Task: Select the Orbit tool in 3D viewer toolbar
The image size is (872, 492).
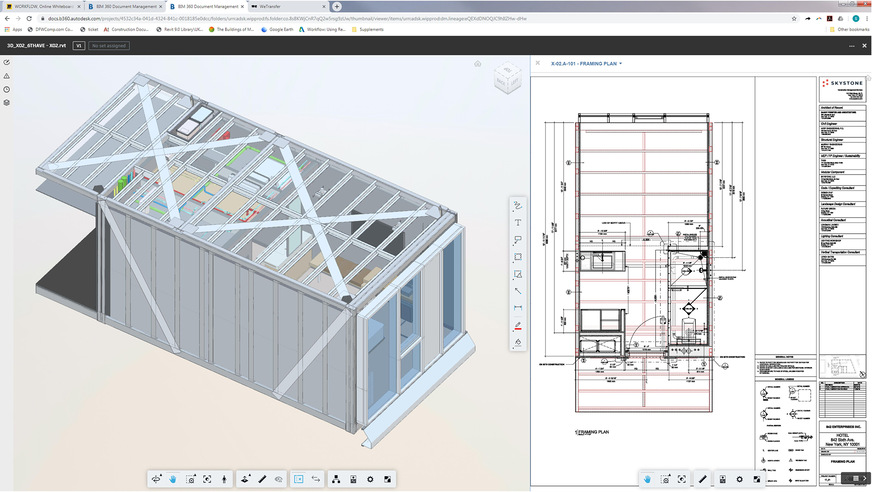Action: (157, 480)
